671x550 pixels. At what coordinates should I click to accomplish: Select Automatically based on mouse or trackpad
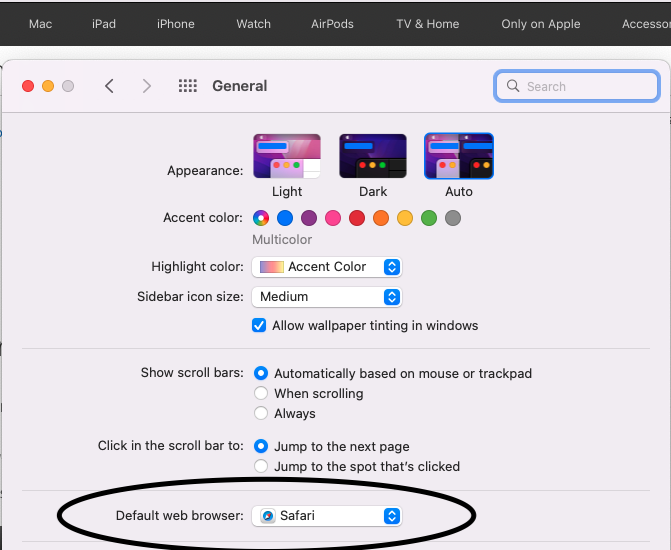(x=261, y=373)
